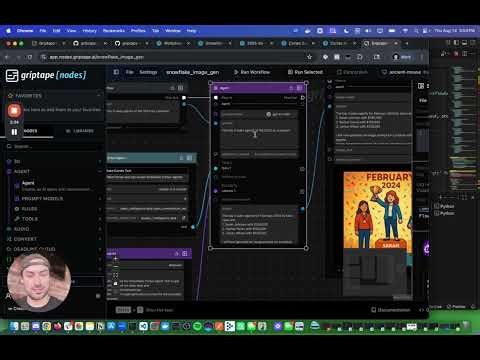Screen dimensions: 480x360
Task: Open the Apple menu
Action: pos(8,31)
